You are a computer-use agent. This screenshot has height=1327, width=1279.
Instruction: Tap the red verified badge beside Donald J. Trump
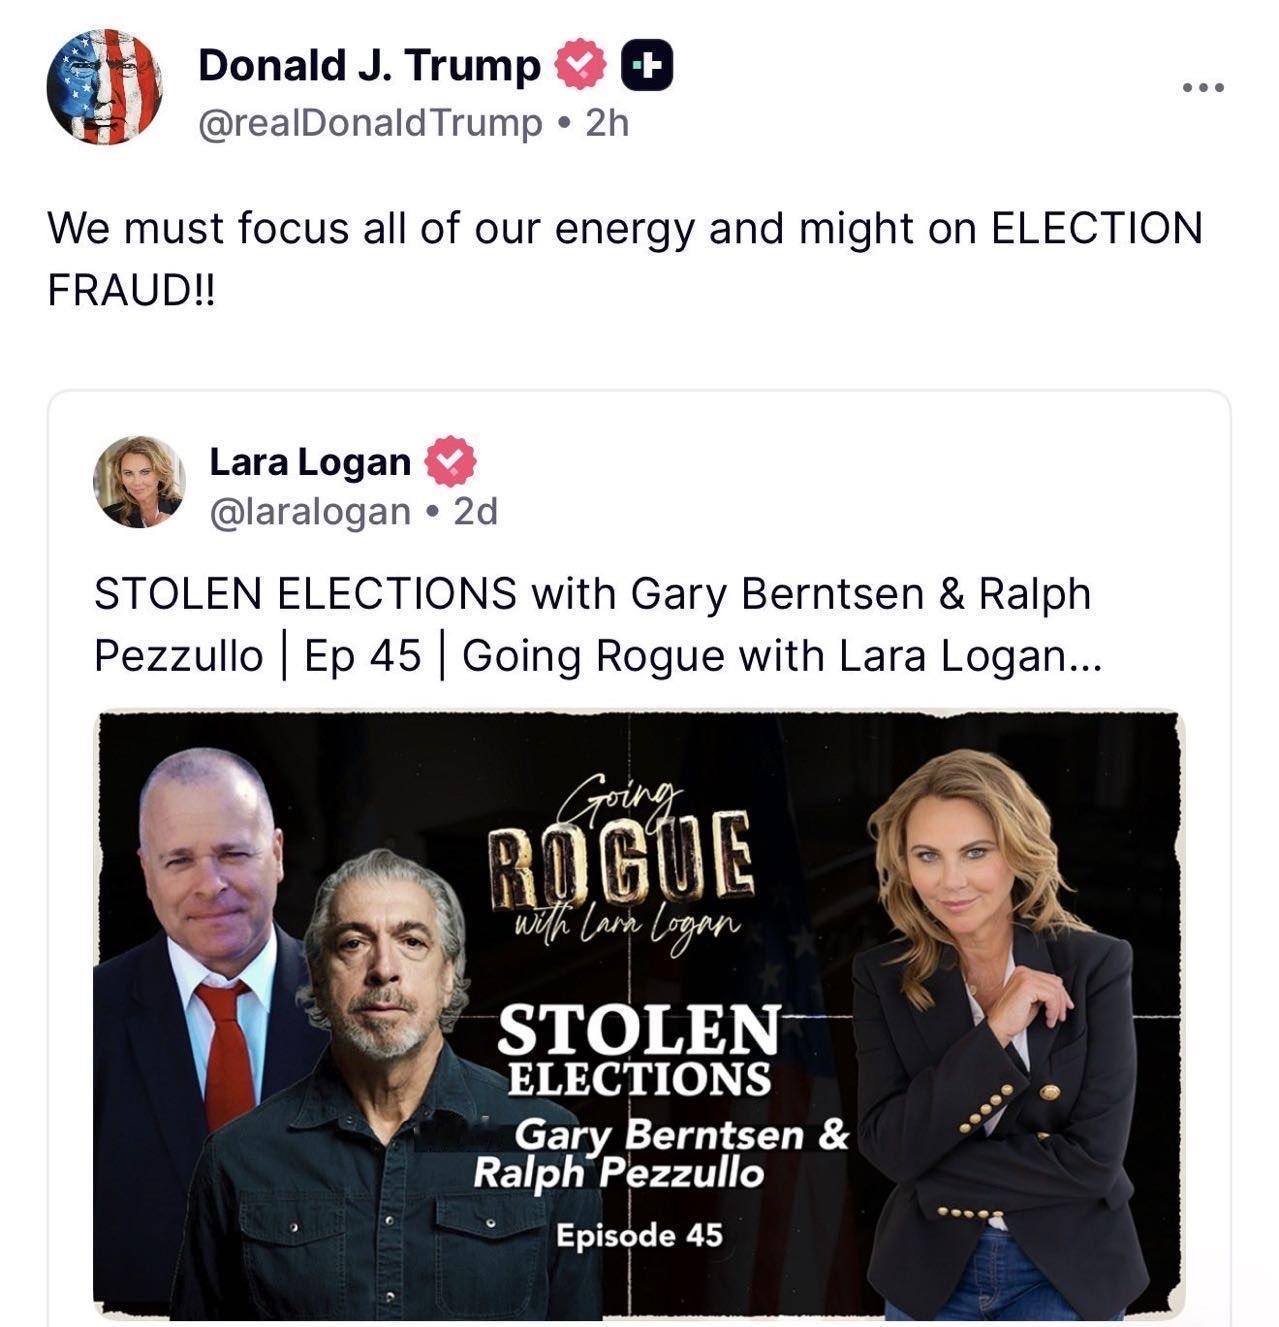tap(580, 65)
